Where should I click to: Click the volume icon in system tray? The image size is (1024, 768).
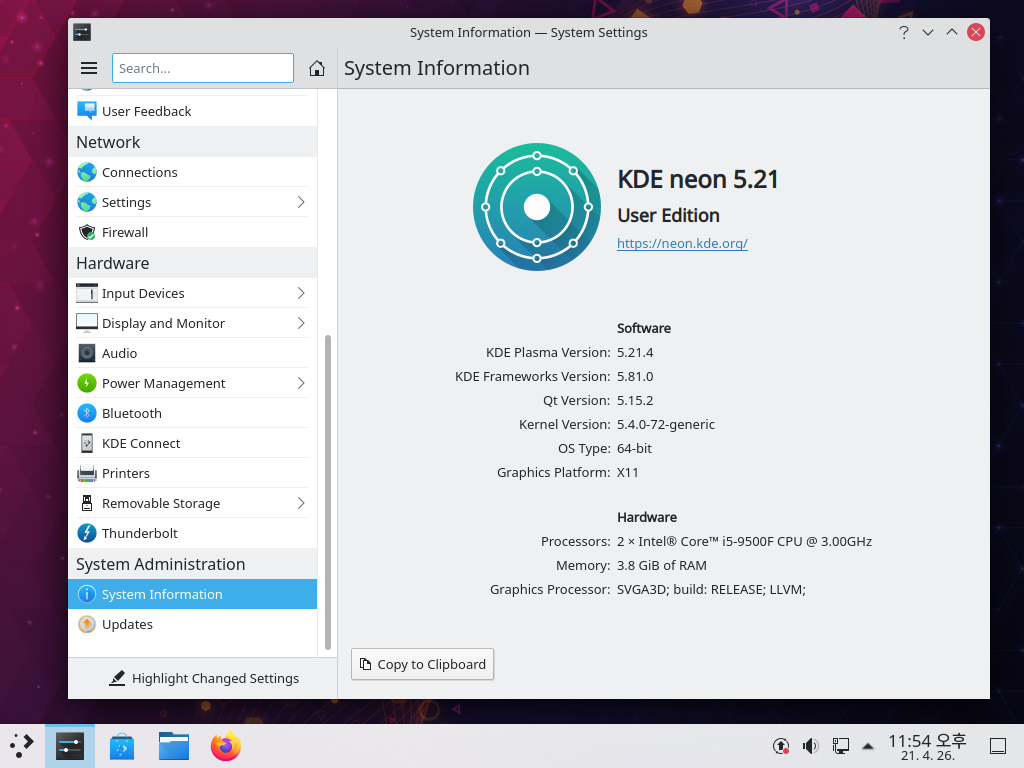810,746
